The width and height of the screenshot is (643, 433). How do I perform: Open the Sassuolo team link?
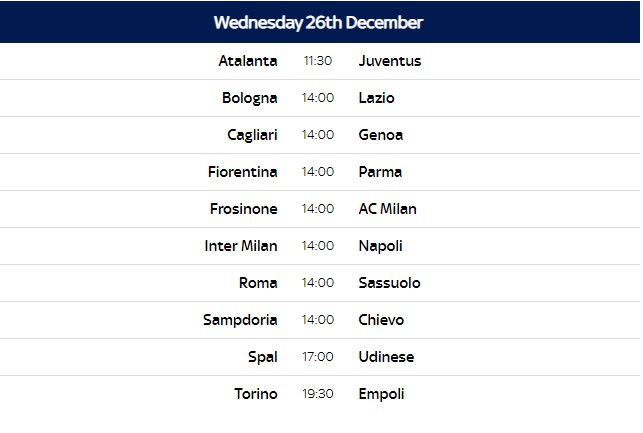point(389,283)
